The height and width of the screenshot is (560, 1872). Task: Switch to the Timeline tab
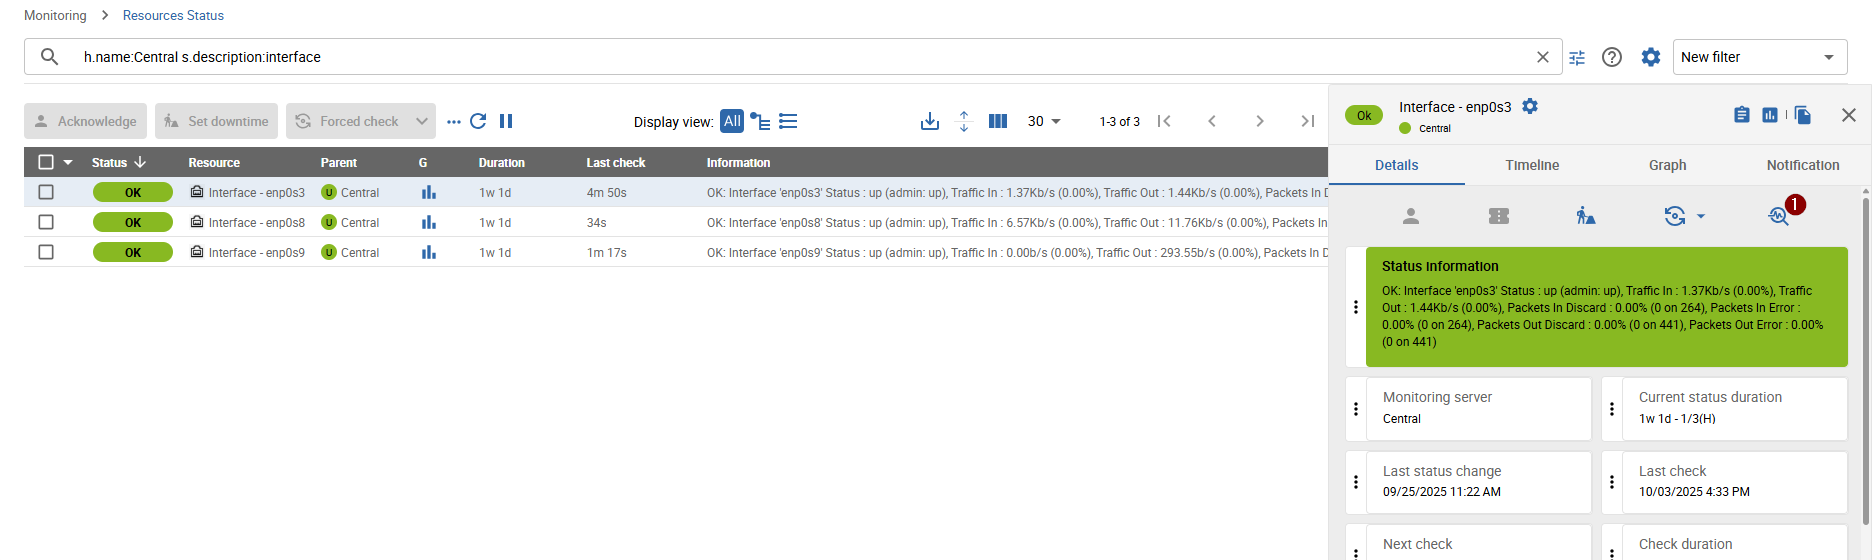click(x=1532, y=165)
